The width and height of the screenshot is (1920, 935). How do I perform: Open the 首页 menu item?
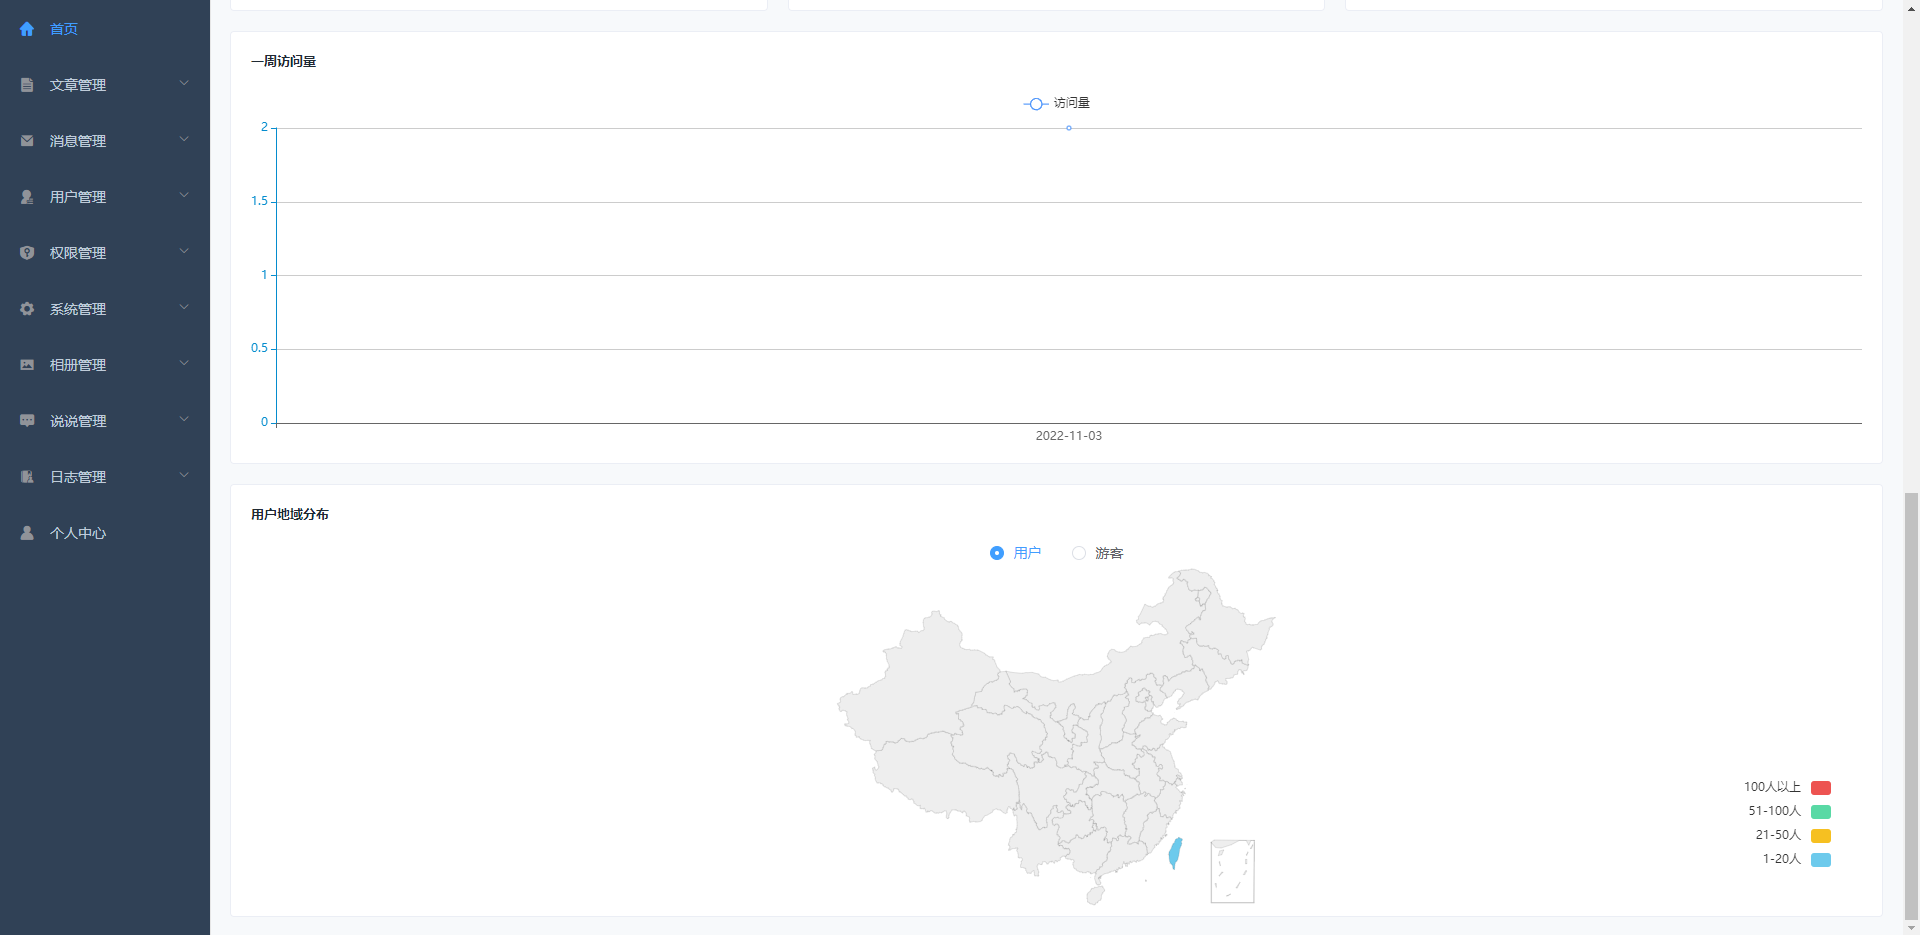64,29
